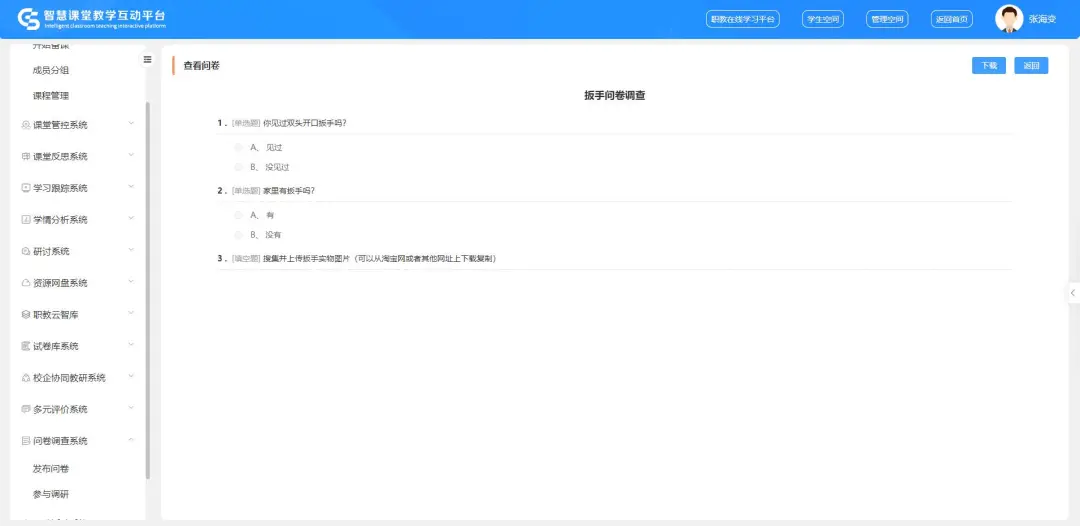Click the 职教云智库 sidebar icon

[26, 315]
